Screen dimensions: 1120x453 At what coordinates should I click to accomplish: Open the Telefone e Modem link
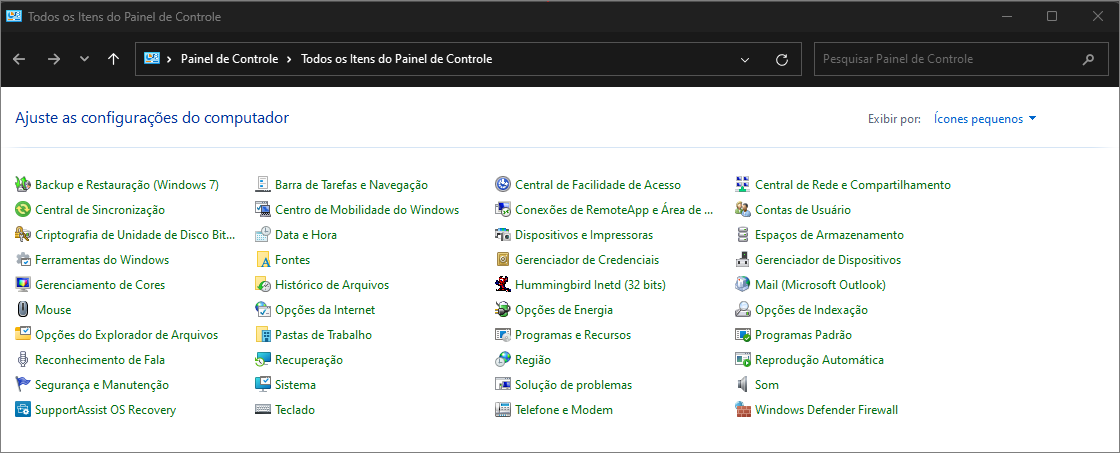(564, 410)
